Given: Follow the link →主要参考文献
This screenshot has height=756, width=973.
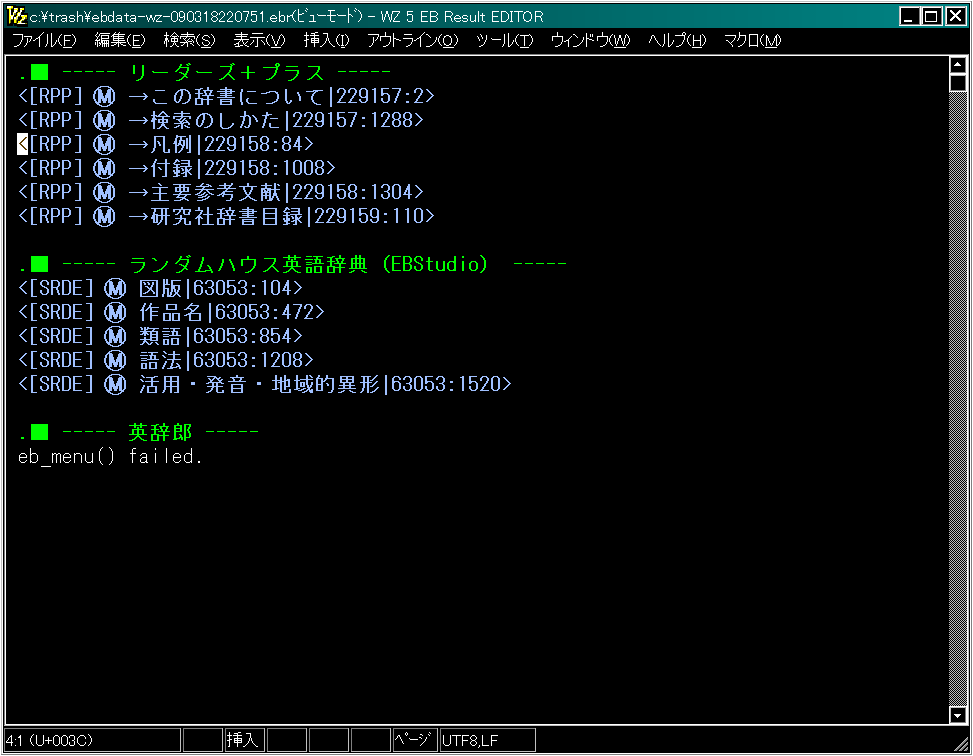Looking at the screenshot, I should pyautogui.click(x=204, y=192).
